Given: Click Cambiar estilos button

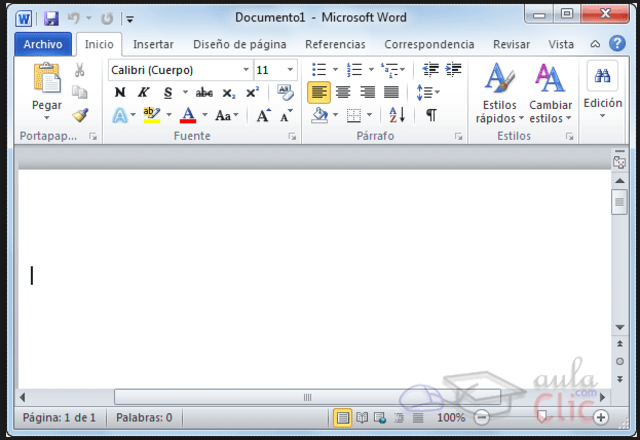Looking at the screenshot, I should pos(550,93).
